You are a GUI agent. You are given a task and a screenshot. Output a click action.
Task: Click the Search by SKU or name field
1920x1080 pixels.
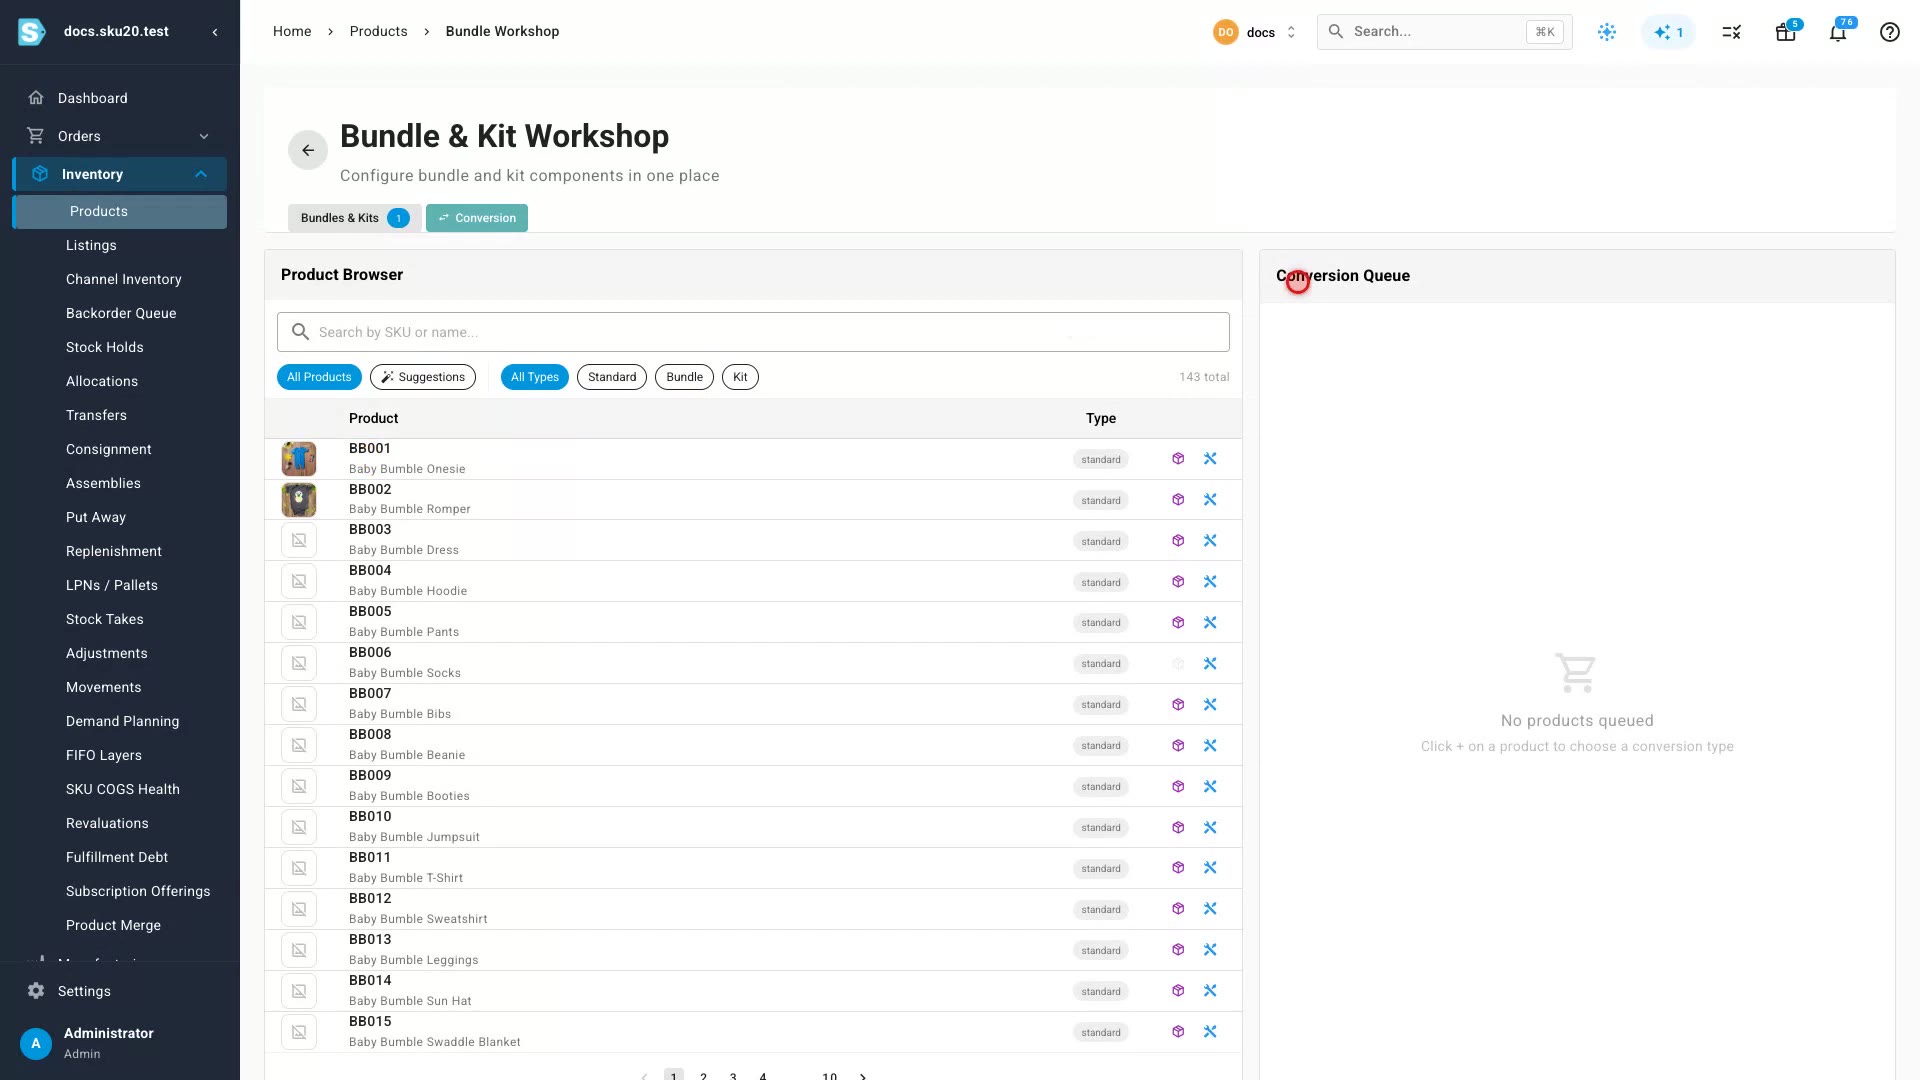753,332
